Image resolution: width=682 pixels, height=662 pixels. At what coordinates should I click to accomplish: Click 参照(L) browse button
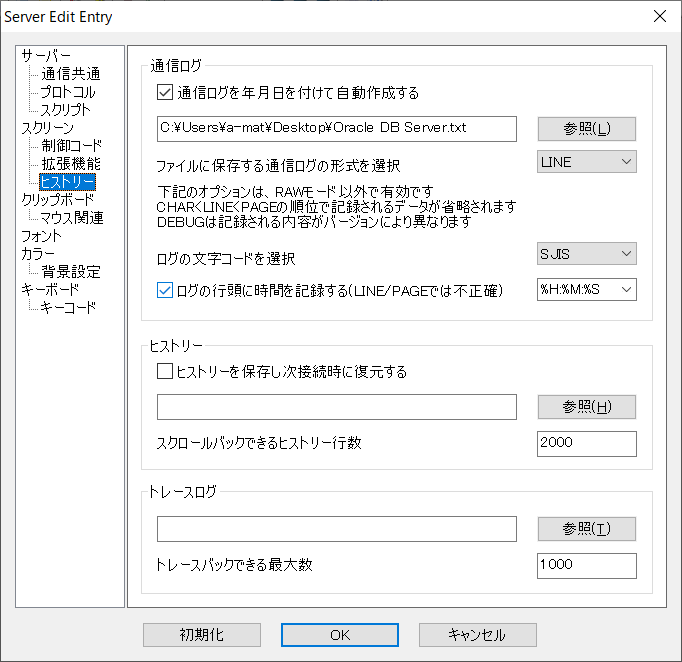pyautogui.click(x=587, y=129)
